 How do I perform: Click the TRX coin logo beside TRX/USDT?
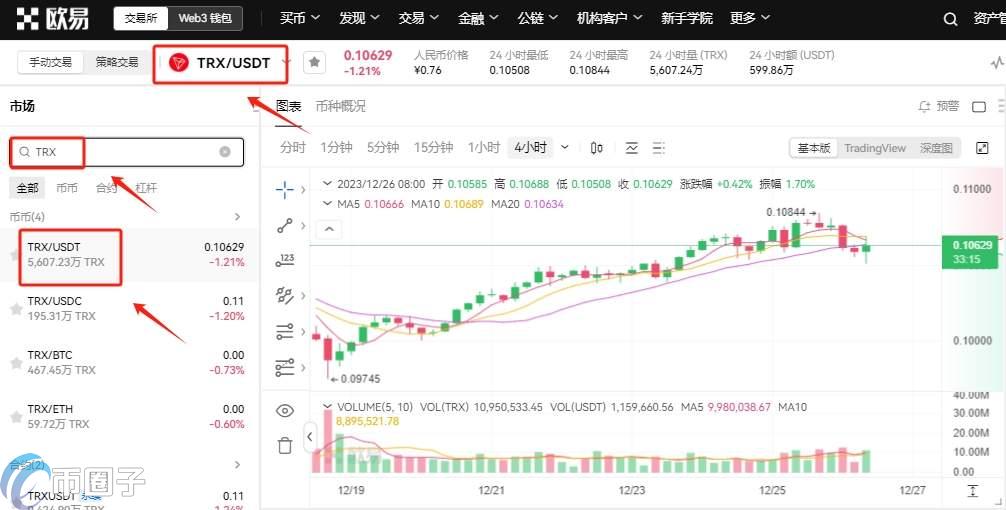(178, 63)
